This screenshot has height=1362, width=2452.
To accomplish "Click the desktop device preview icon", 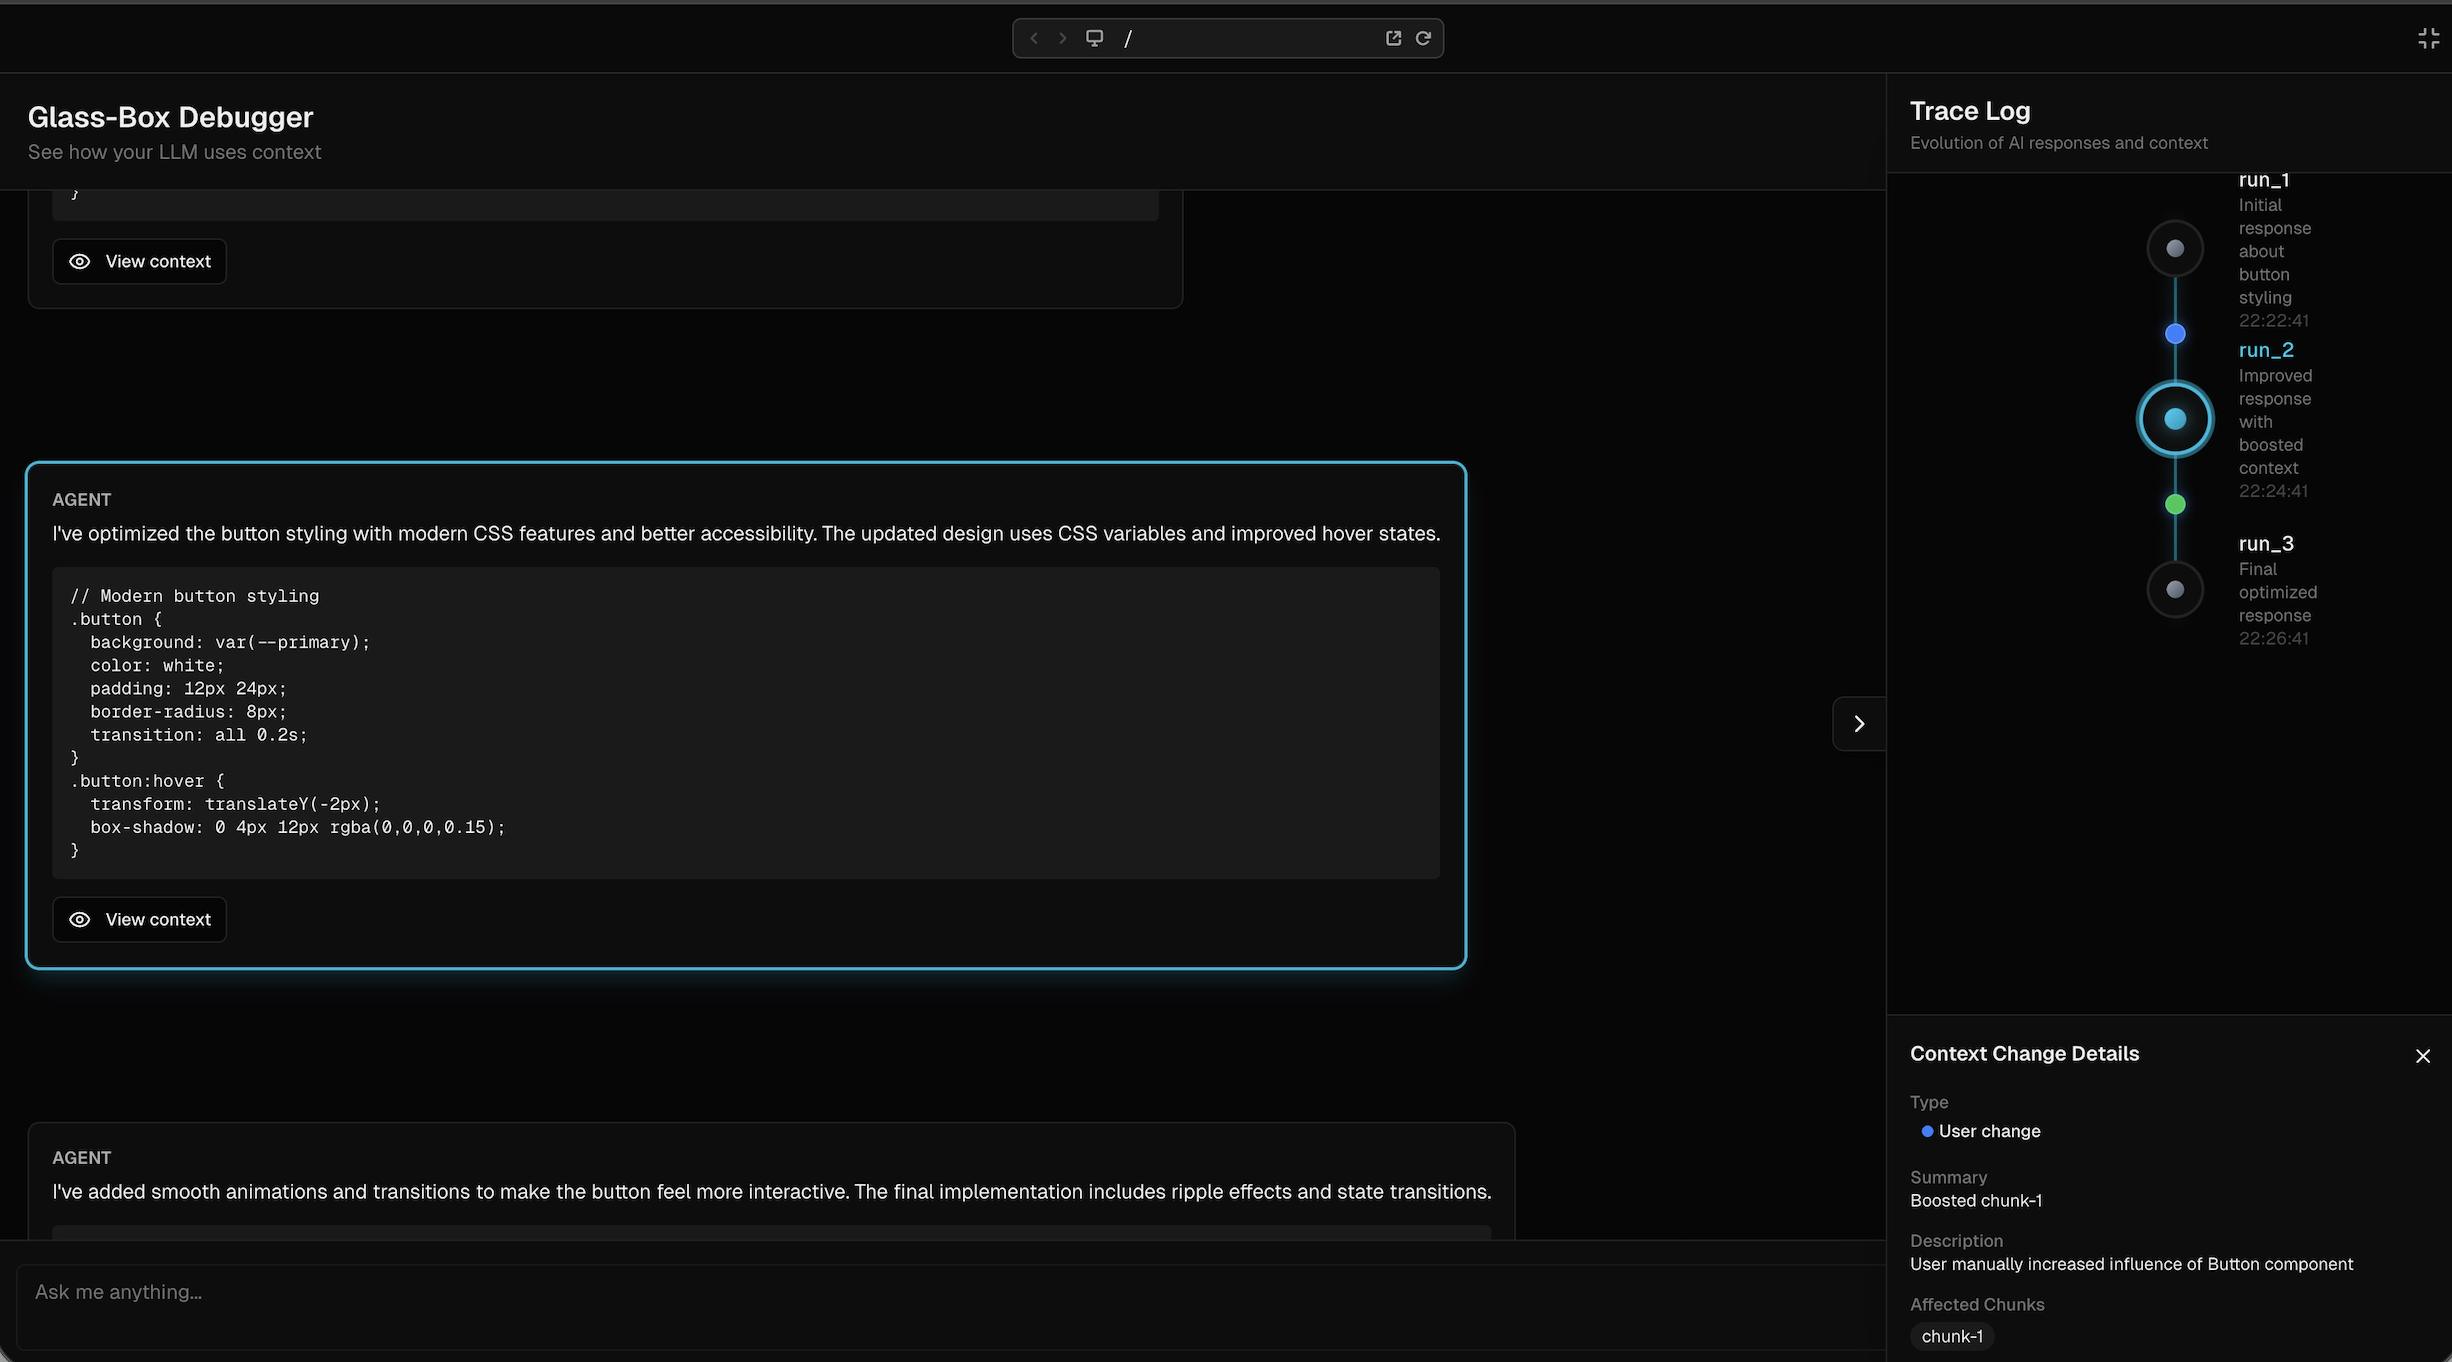I will (x=1095, y=38).
